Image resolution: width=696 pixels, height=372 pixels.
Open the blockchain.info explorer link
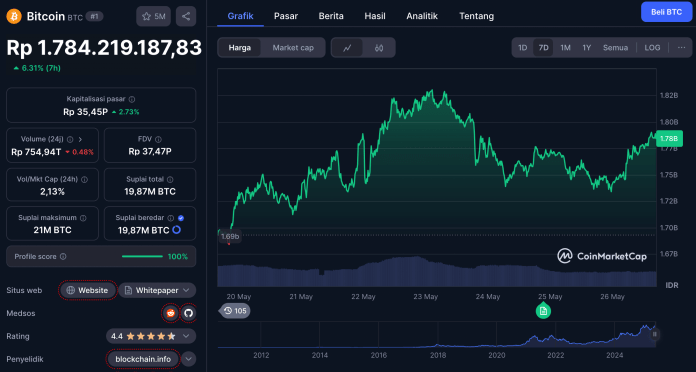(143, 359)
